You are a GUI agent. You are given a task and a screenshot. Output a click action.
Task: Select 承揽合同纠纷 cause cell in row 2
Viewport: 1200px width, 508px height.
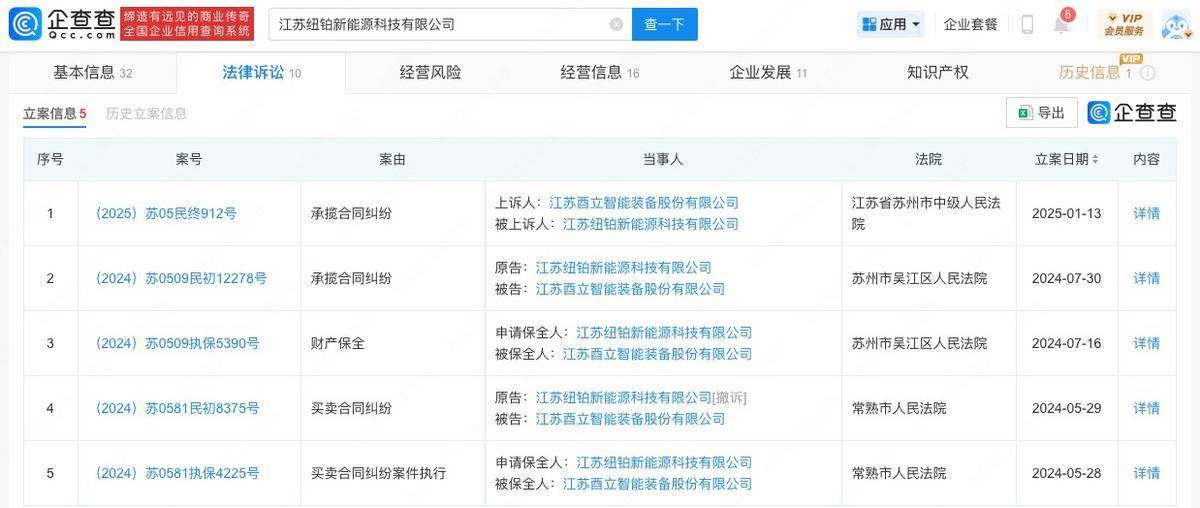(392, 278)
